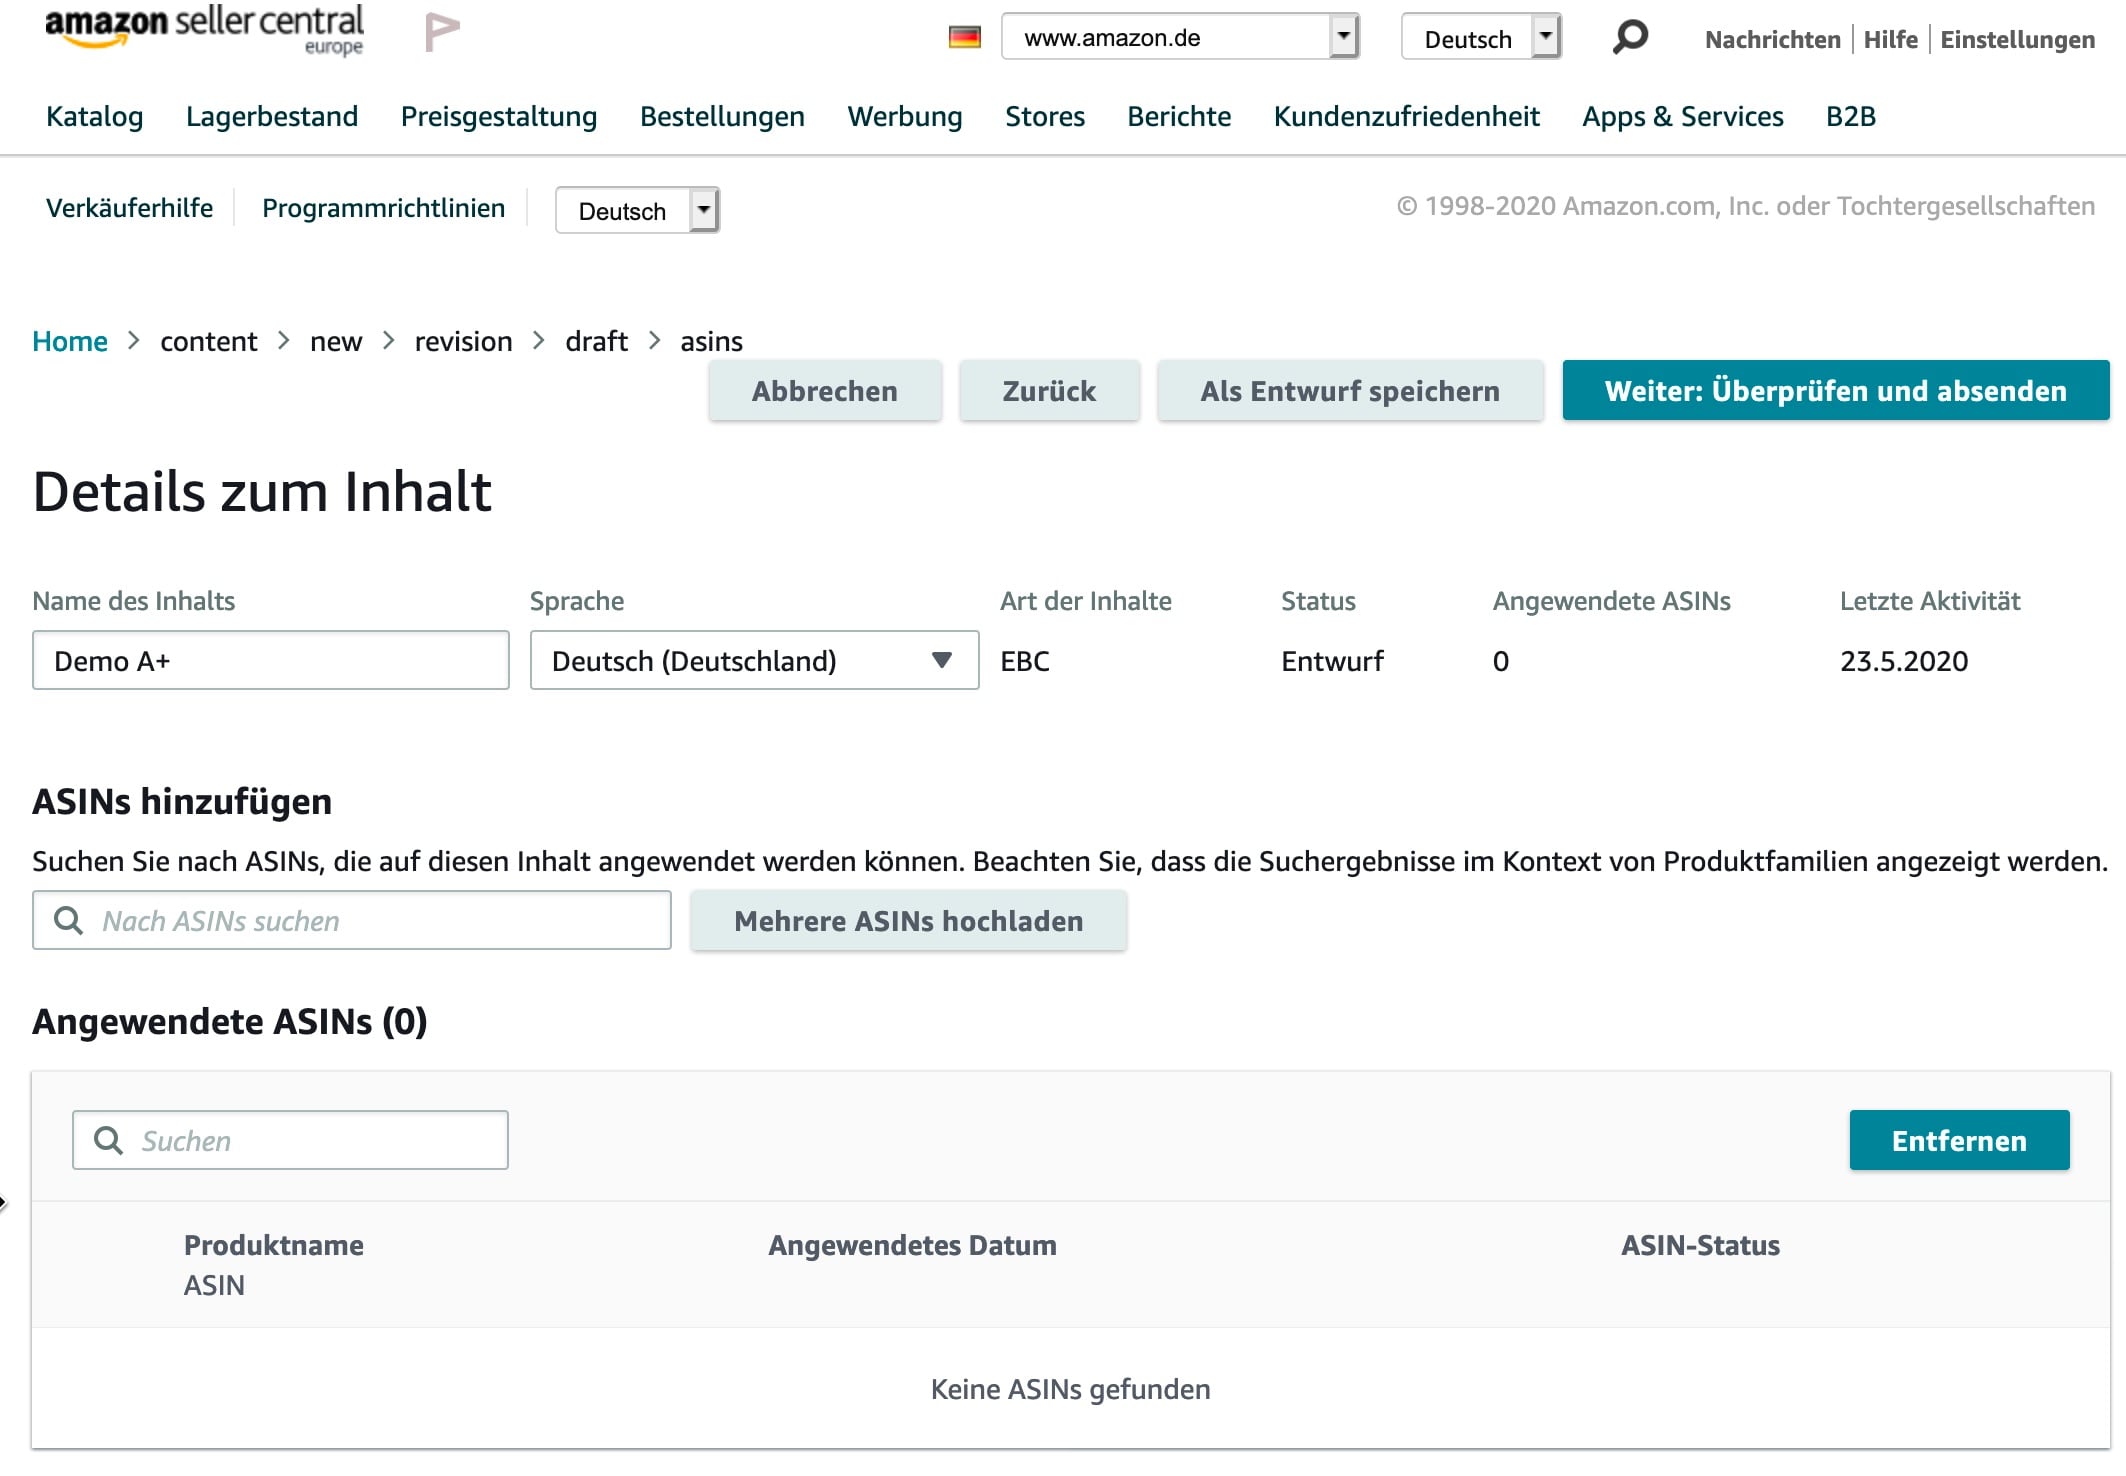This screenshot has height=1476, width=2126.
Task: Click the asins breadcrumb item
Action: (x=712, y=341)
